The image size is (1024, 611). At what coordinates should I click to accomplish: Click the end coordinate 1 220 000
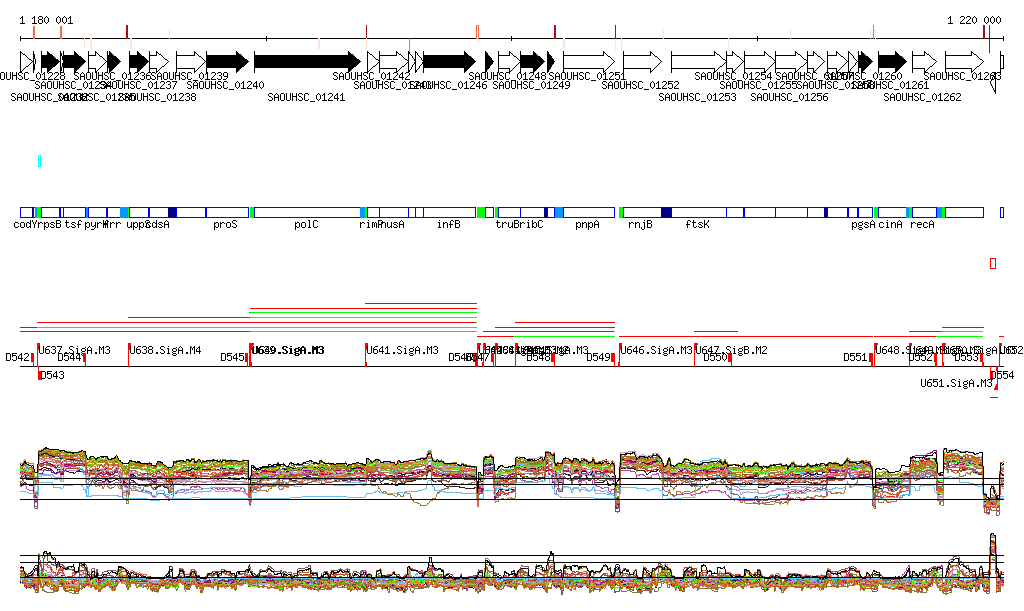pos(974,20)
